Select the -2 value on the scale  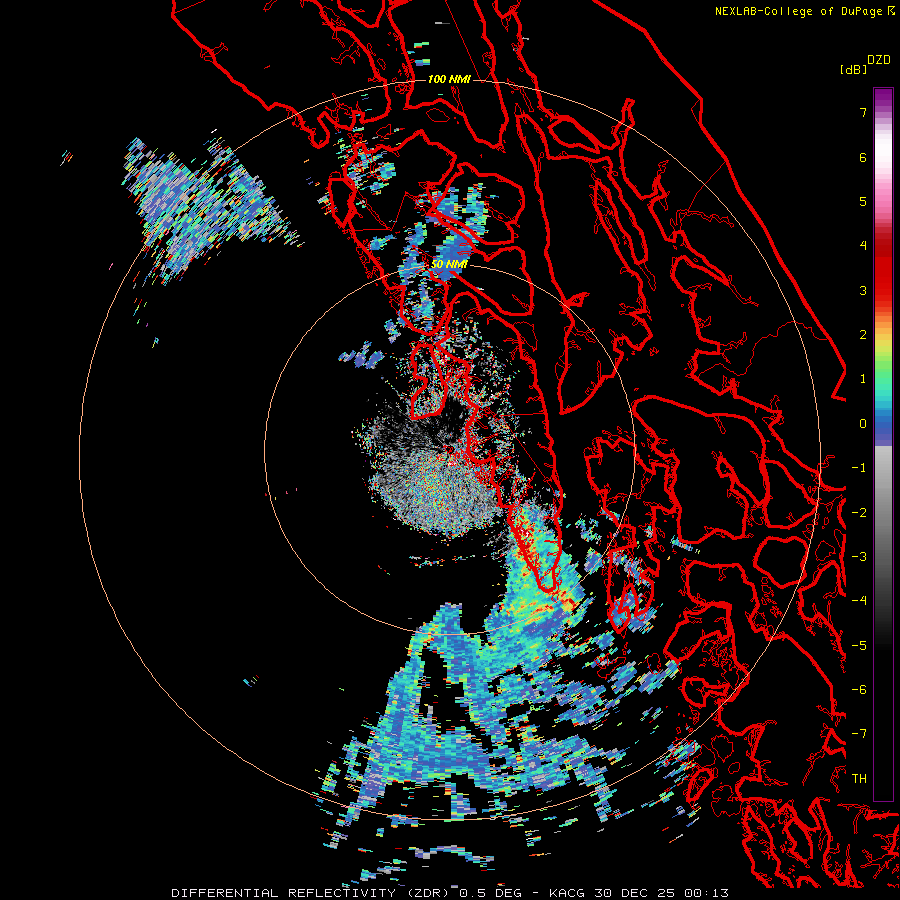(859, 512)
